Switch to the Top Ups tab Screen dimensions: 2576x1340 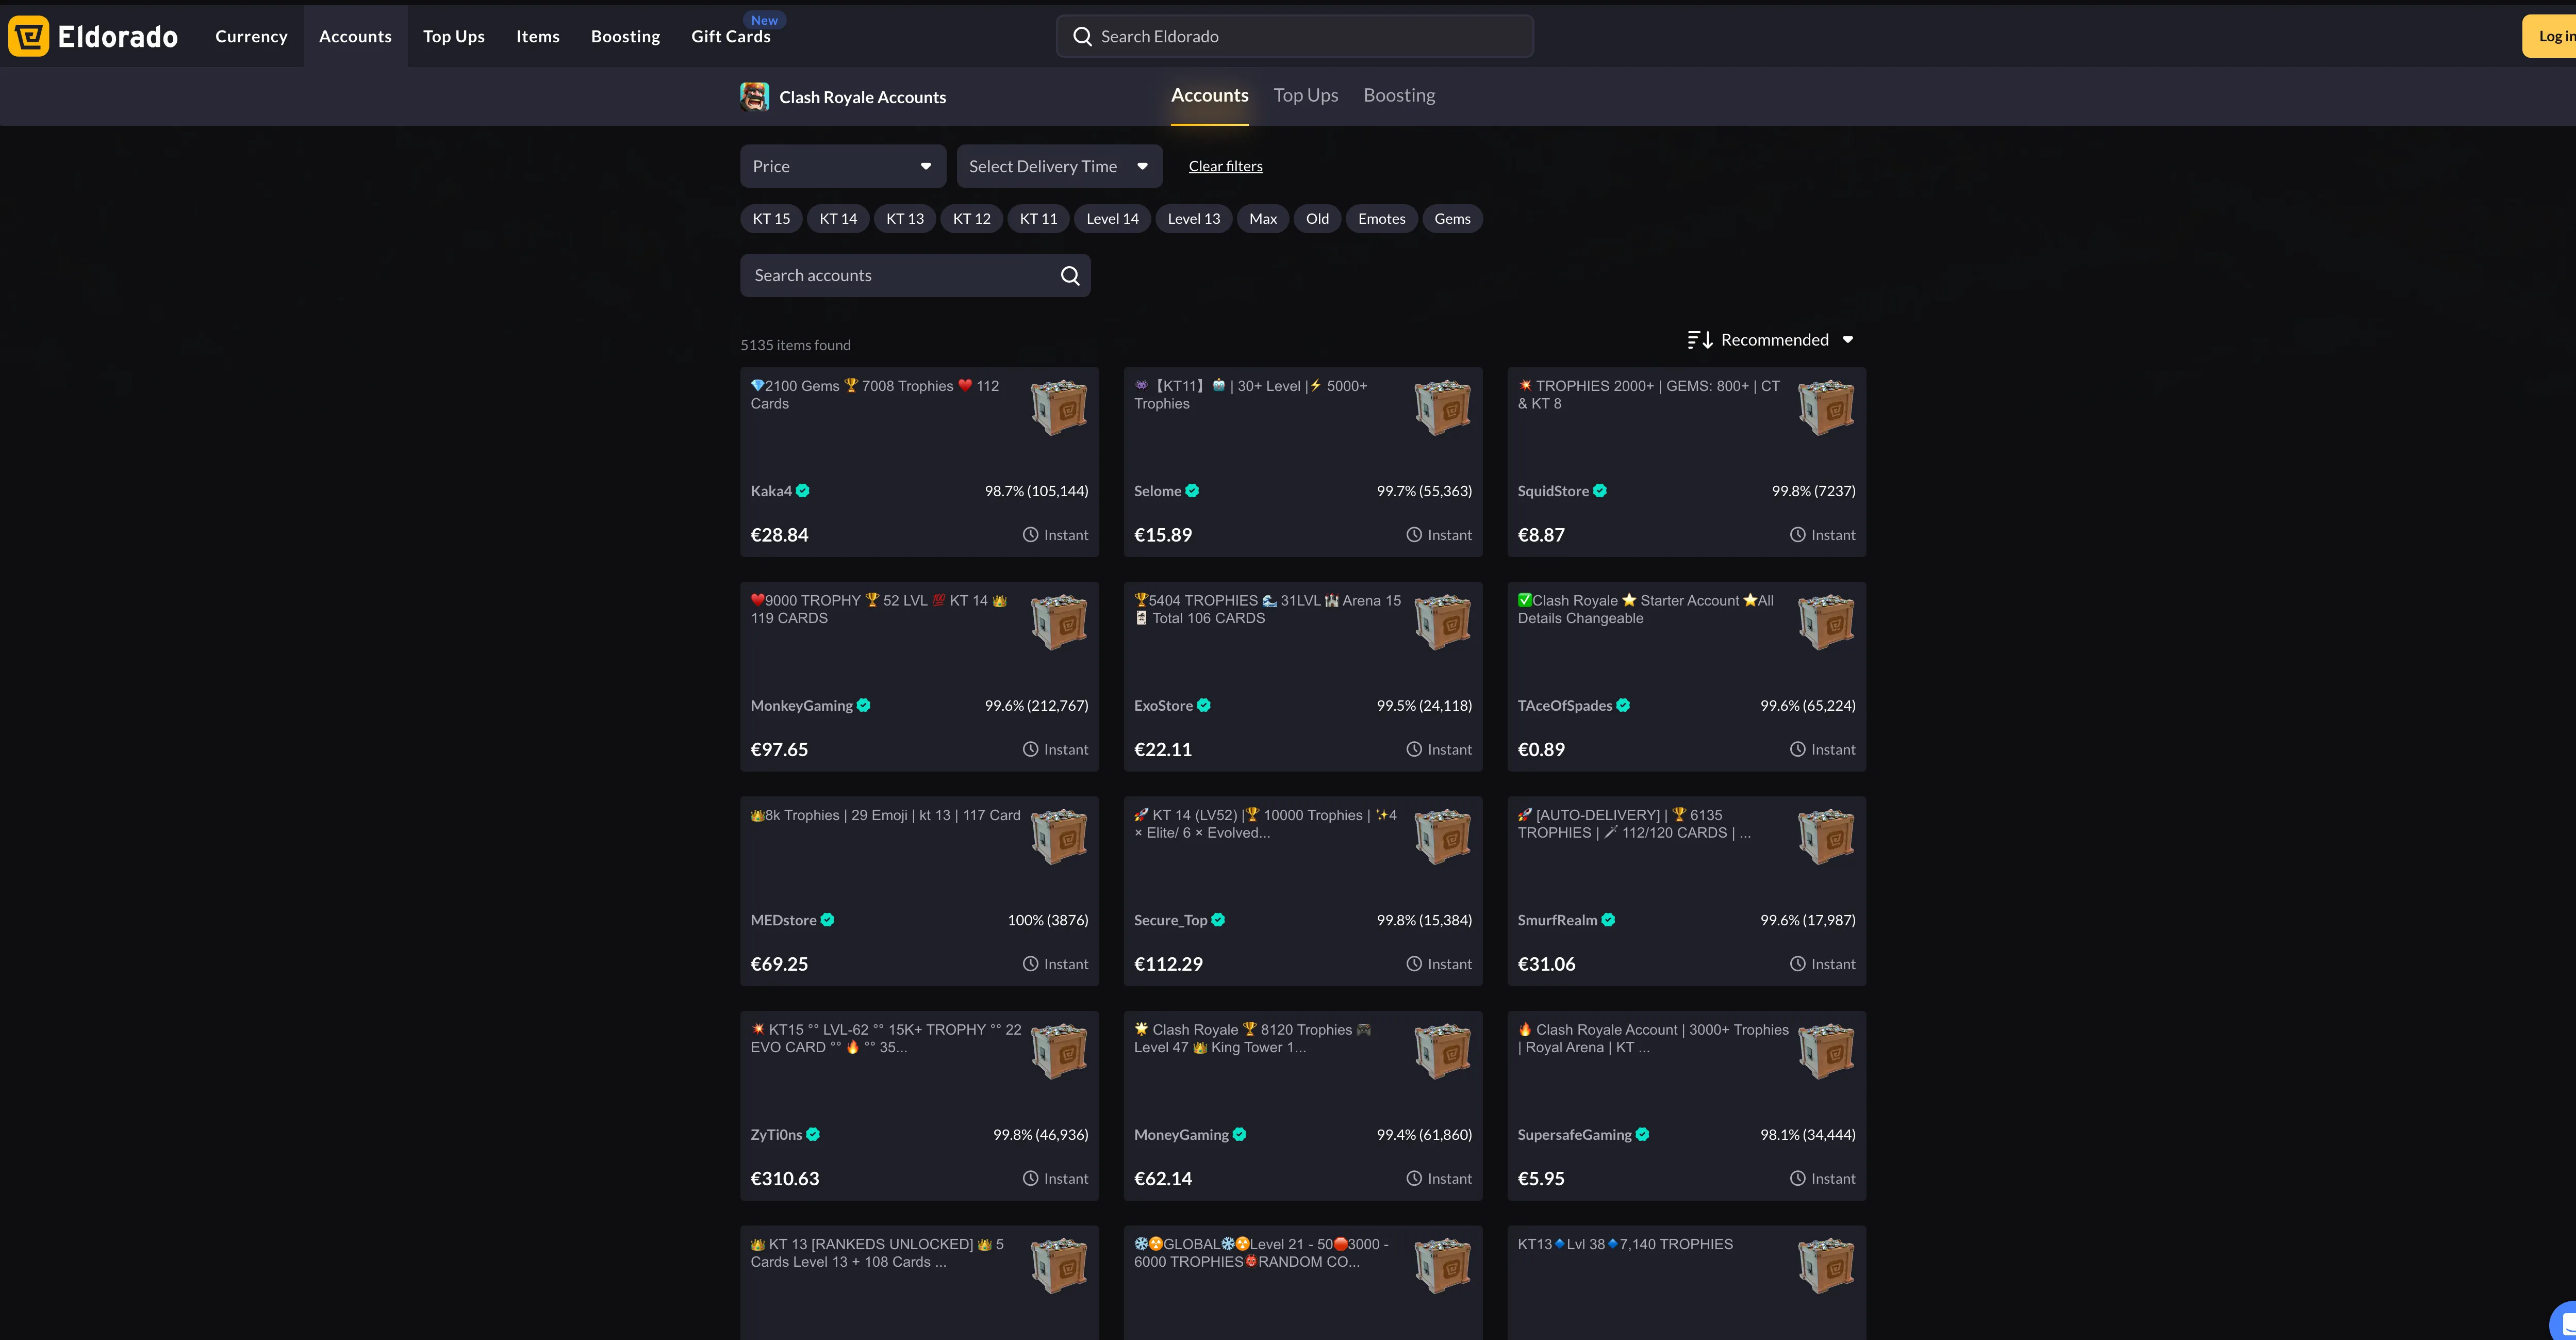(x=1305, y=96)
